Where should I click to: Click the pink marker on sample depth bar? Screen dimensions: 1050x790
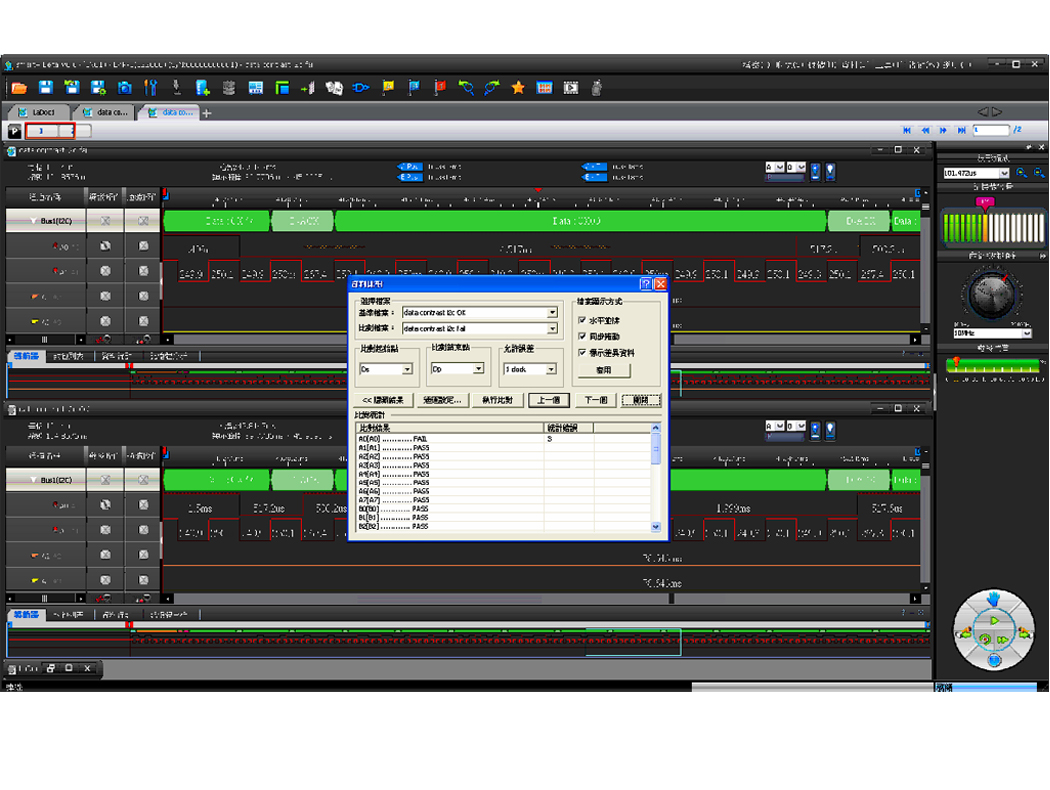tap(984, 202)
